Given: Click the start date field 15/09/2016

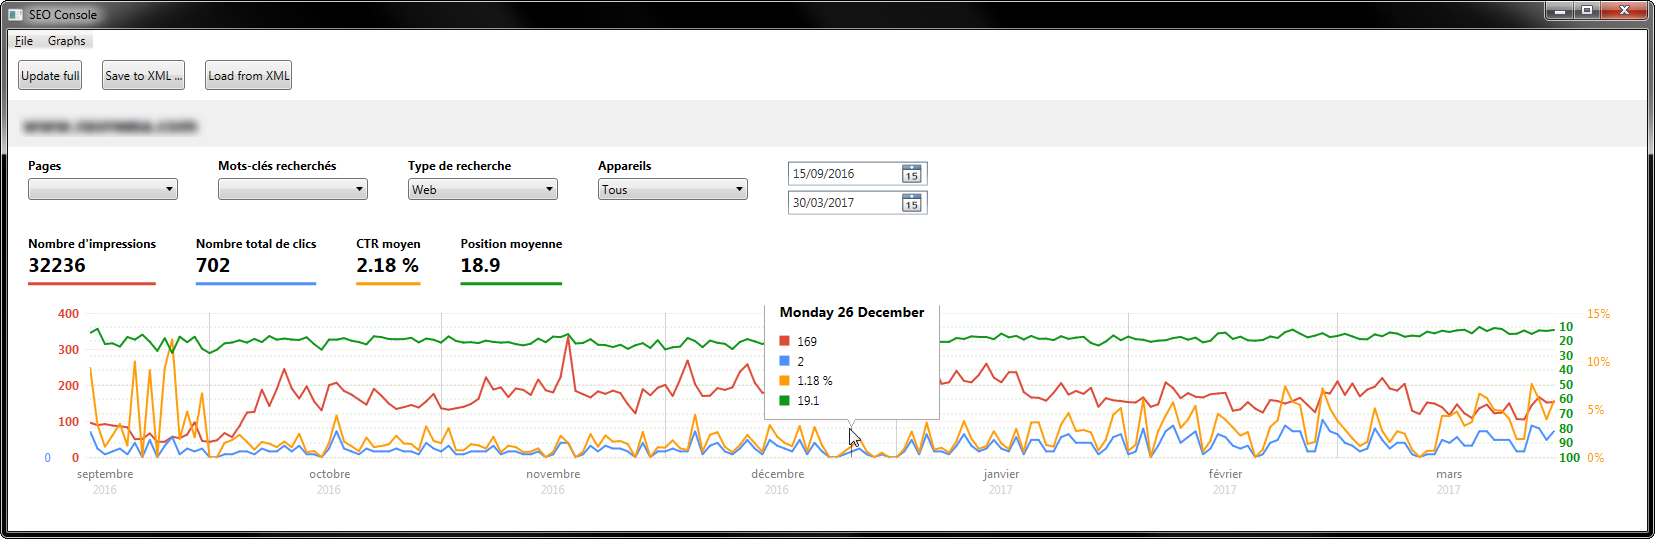Looking at the screenshot, I should point(843,174).
